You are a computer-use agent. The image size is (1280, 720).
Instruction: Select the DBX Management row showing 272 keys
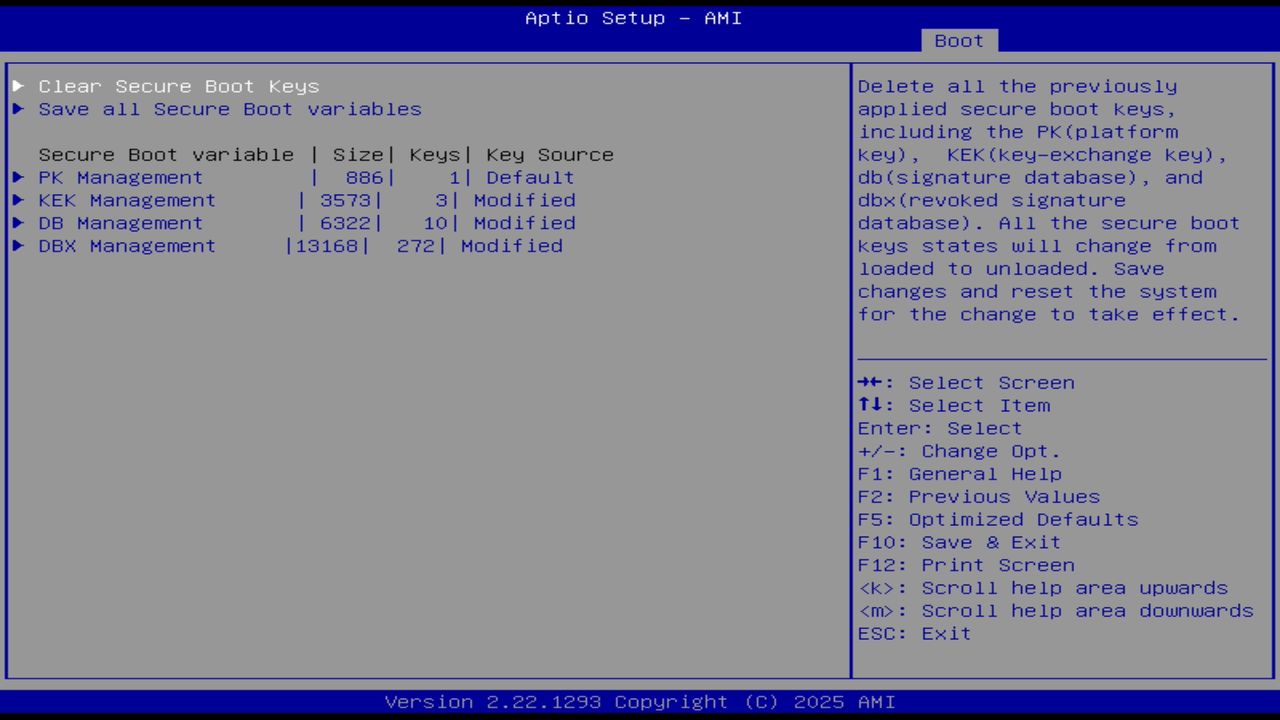pyautogui.click(x=300, y=246)
